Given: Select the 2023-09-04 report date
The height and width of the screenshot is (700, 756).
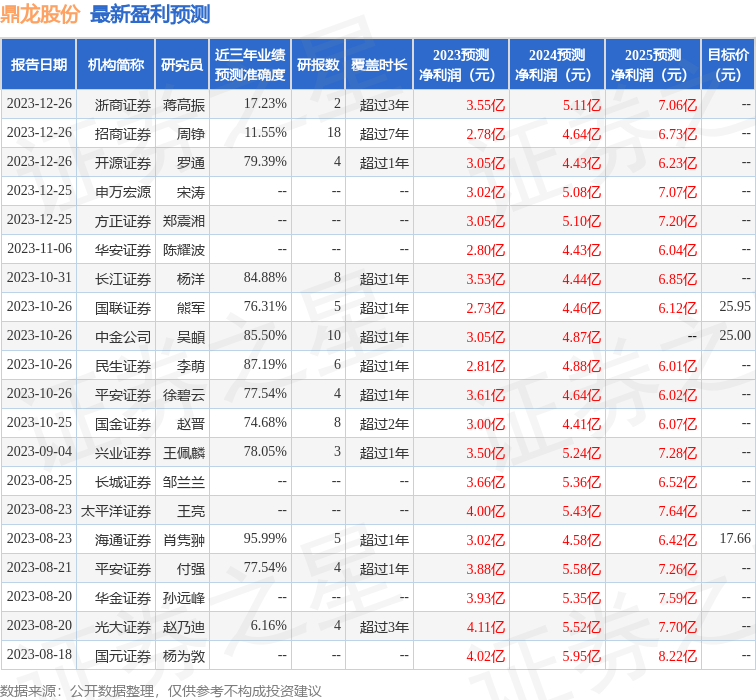Looking at the screenshot, I should (40, 451).
